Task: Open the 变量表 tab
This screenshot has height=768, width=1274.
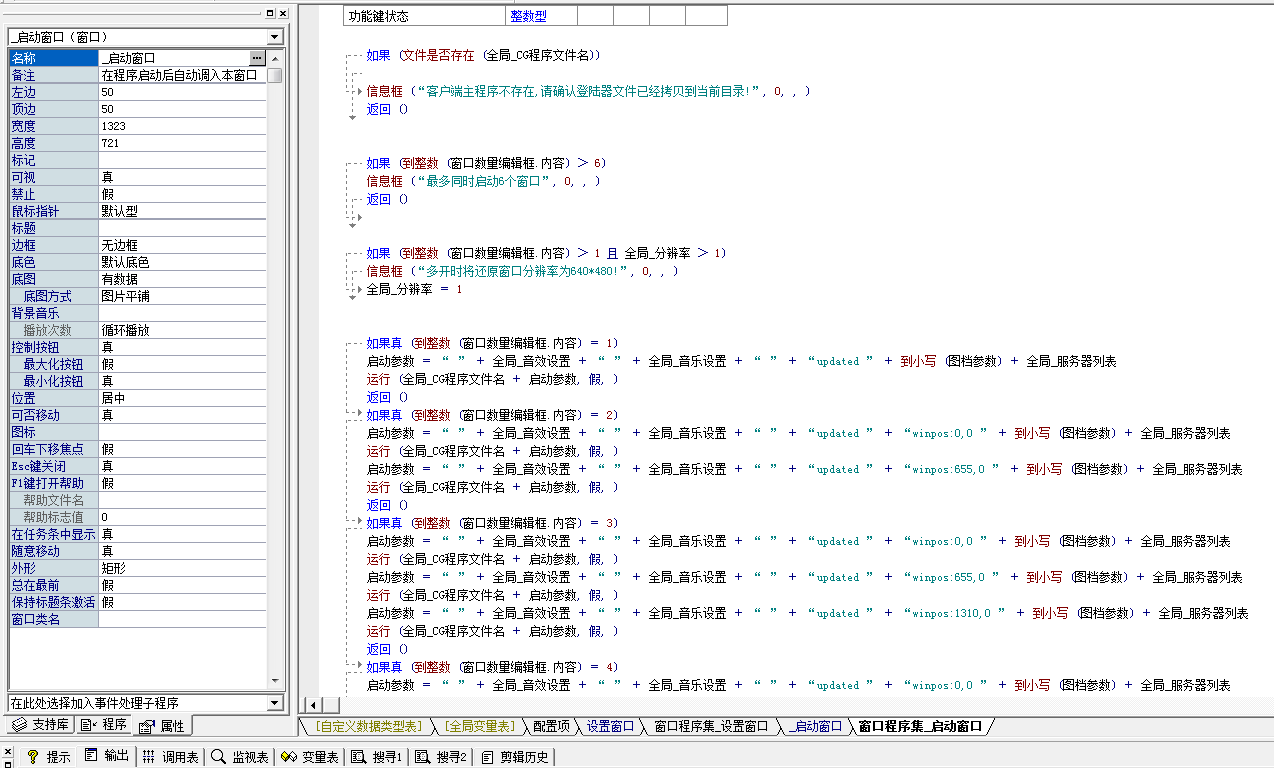Action: pyautogui.click(x=310, y=757)
